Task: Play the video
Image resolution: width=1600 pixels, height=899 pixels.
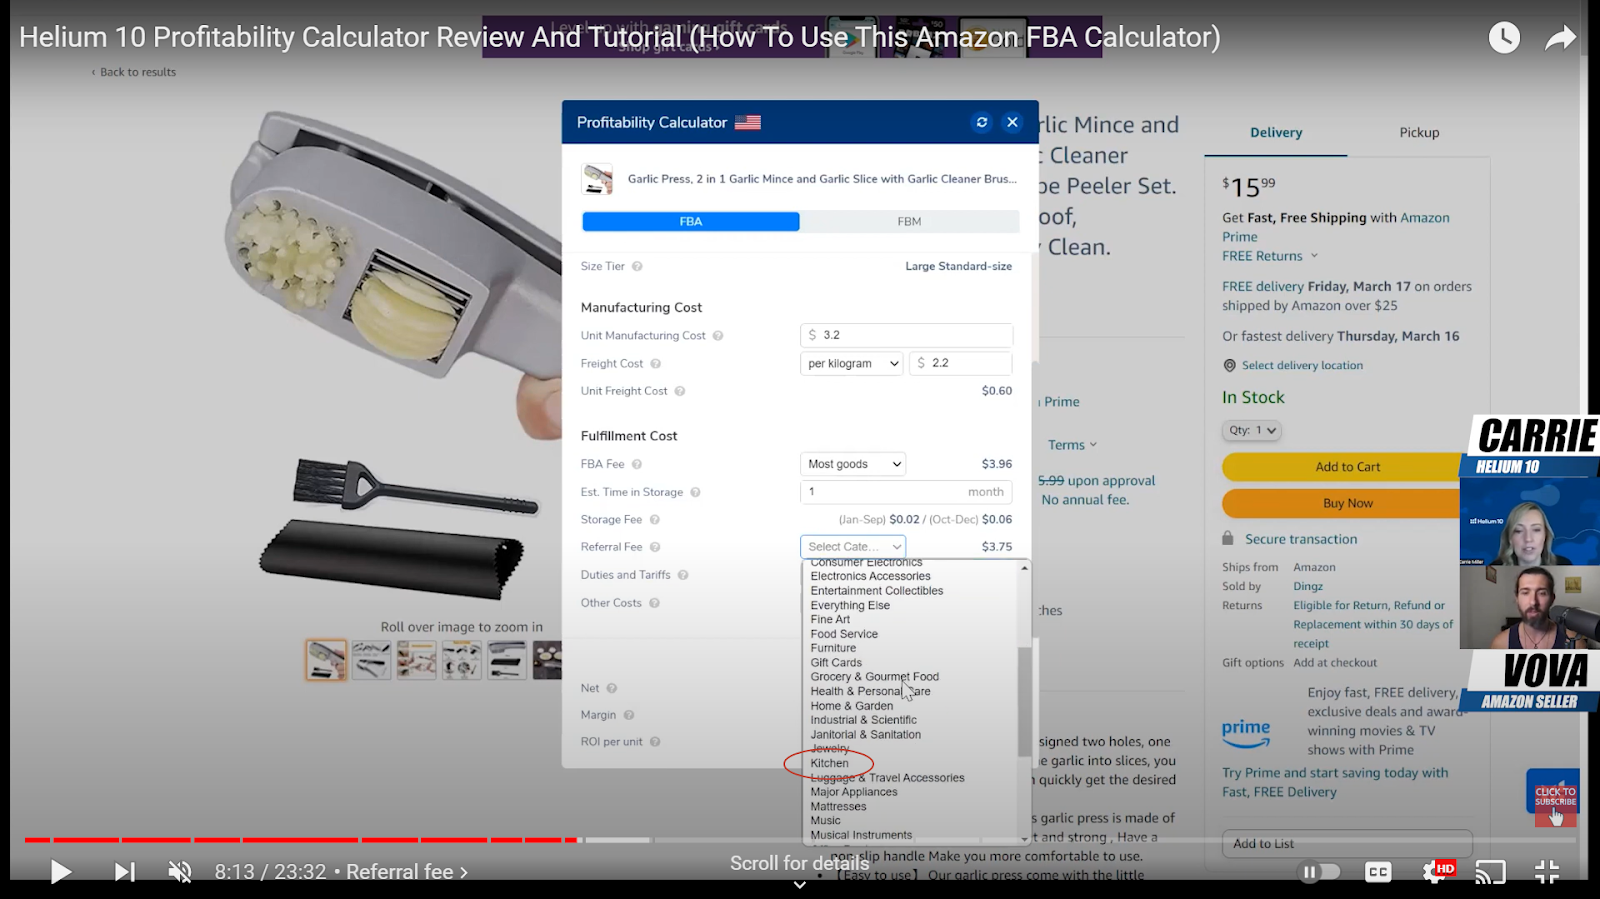Action: [60, 872]
